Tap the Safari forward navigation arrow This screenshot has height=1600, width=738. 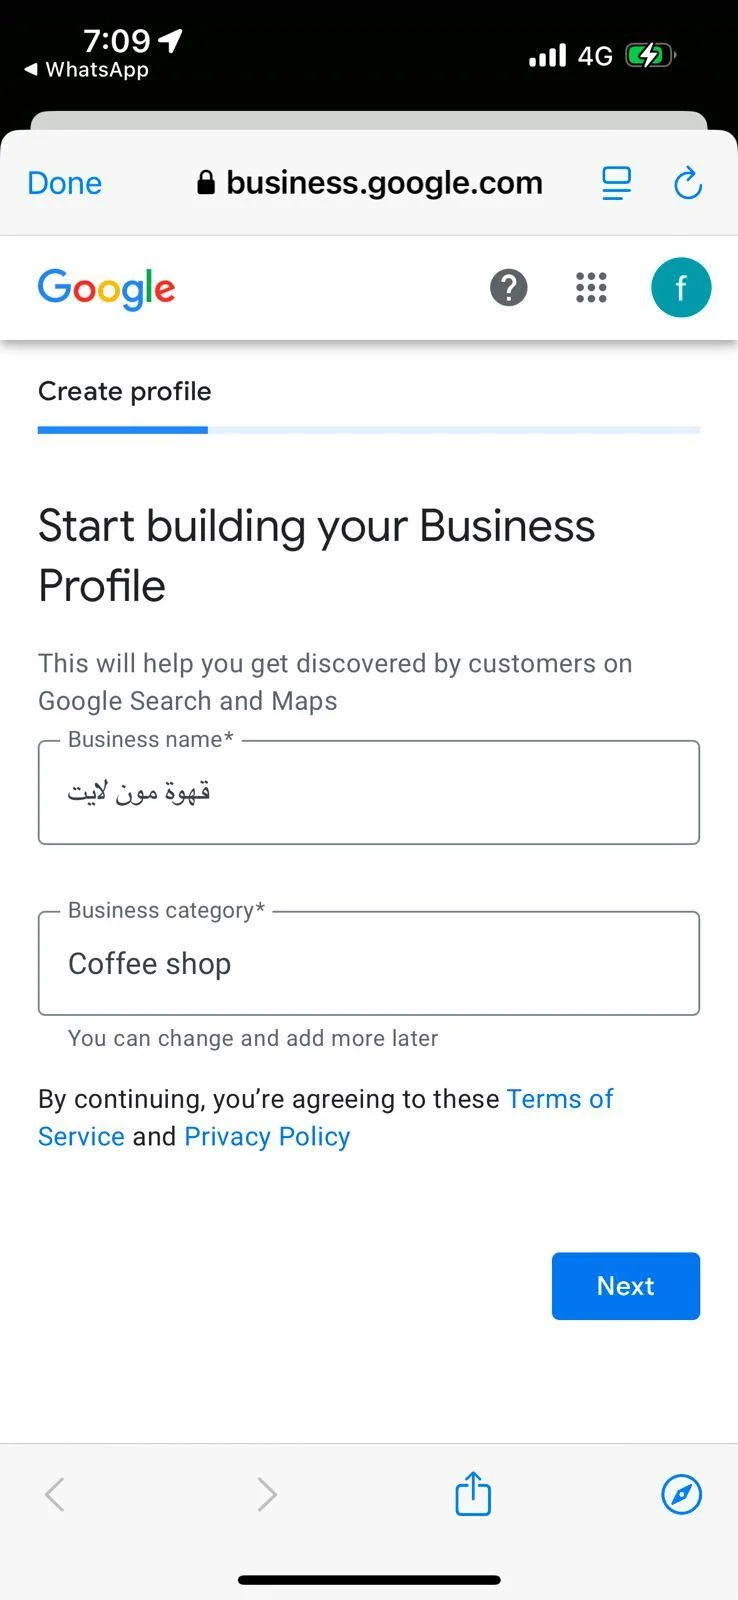coord(267,1494)
